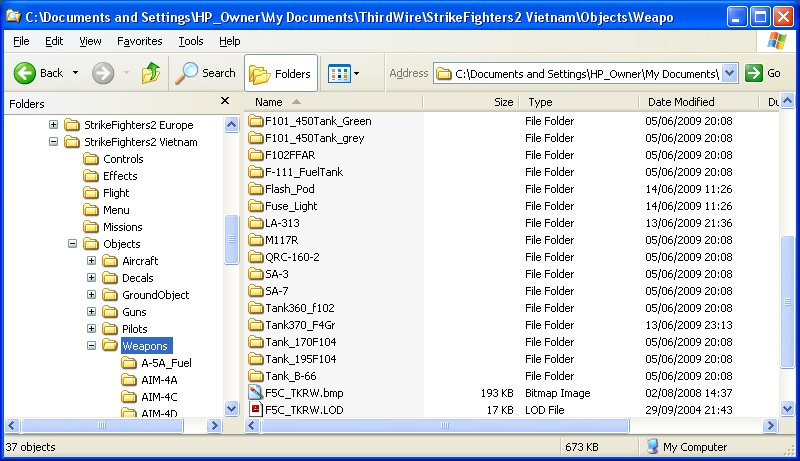The height and width of the screenshot is (461, 800).
Task: Expand the GroundObject tree node
Action: 91,295
